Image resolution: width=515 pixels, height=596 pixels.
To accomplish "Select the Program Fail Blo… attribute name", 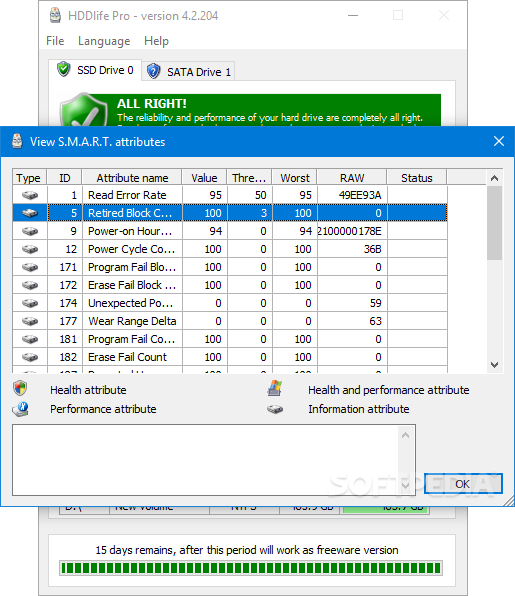I will [x=132, y=267].
